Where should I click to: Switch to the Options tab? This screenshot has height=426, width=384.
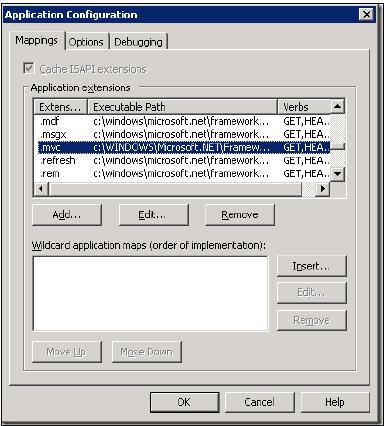point(86,42)
